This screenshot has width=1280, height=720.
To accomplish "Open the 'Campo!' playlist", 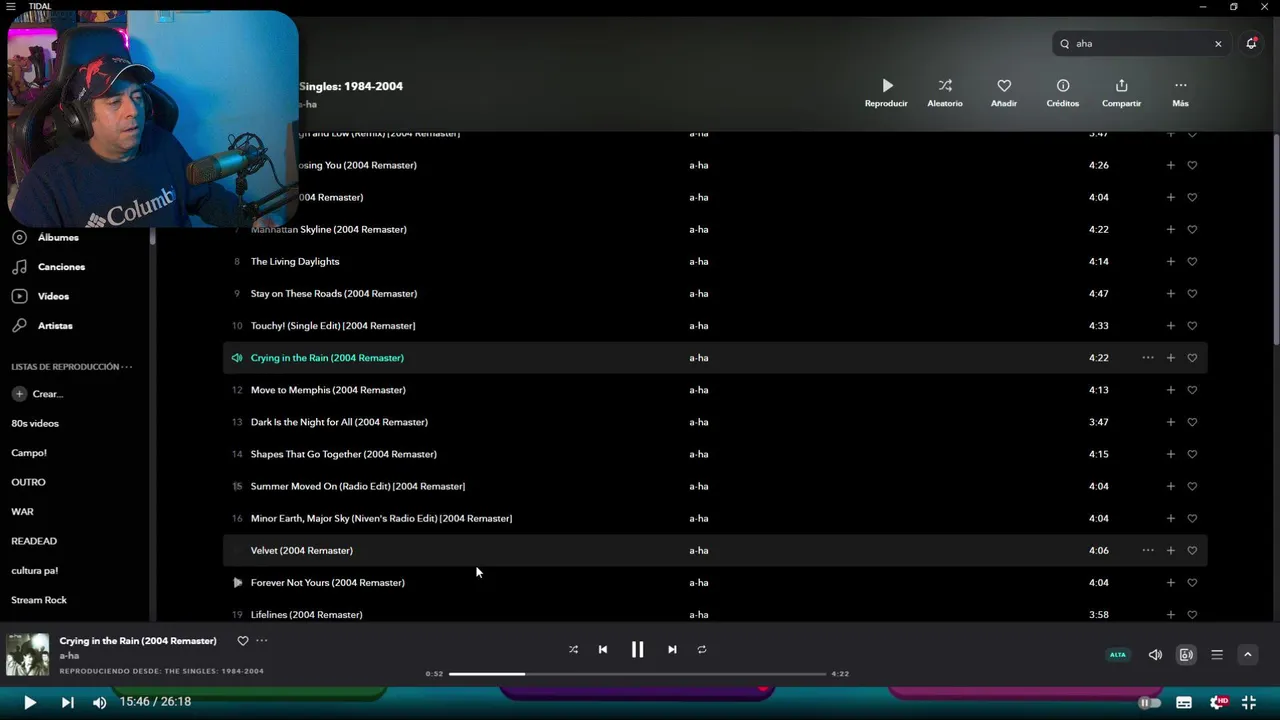I will pyautogui.click(x=29, y=453).
